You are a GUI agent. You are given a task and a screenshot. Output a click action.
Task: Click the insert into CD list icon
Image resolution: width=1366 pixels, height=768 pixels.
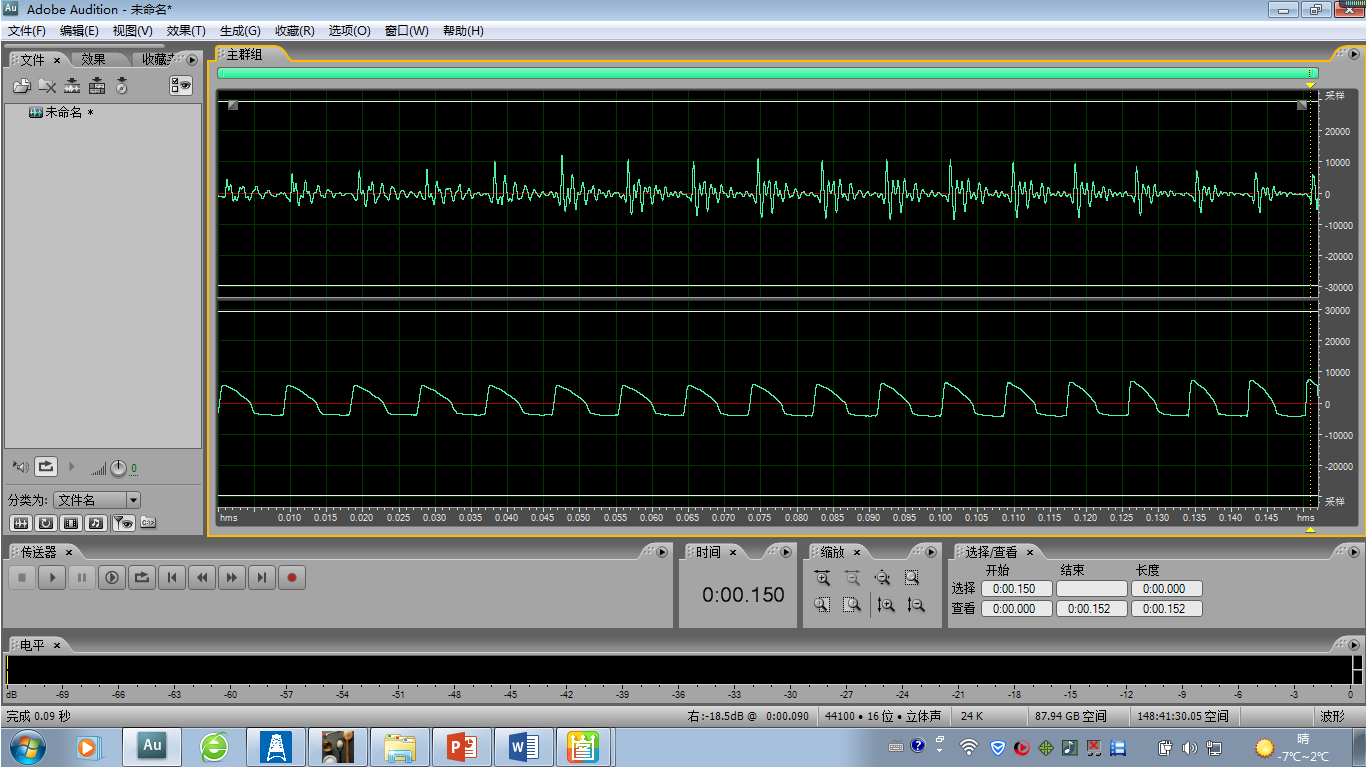[122, 86]
